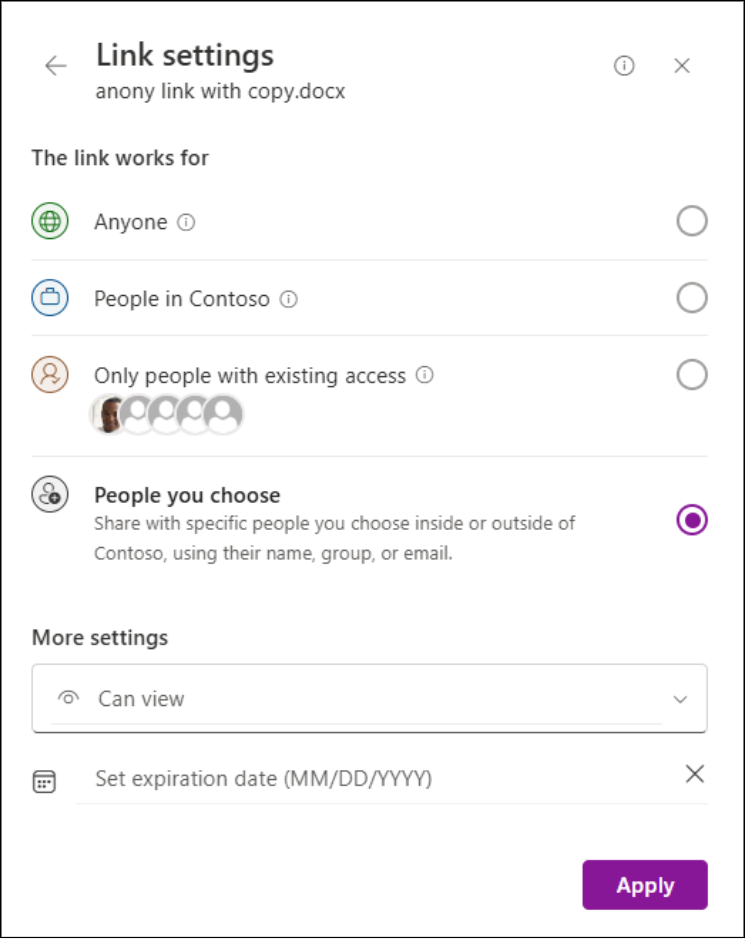The width and height of the screenshot is (745, 939).
Task: Click the calendar icon for expiration date
Action: click(x=44, y=781)
